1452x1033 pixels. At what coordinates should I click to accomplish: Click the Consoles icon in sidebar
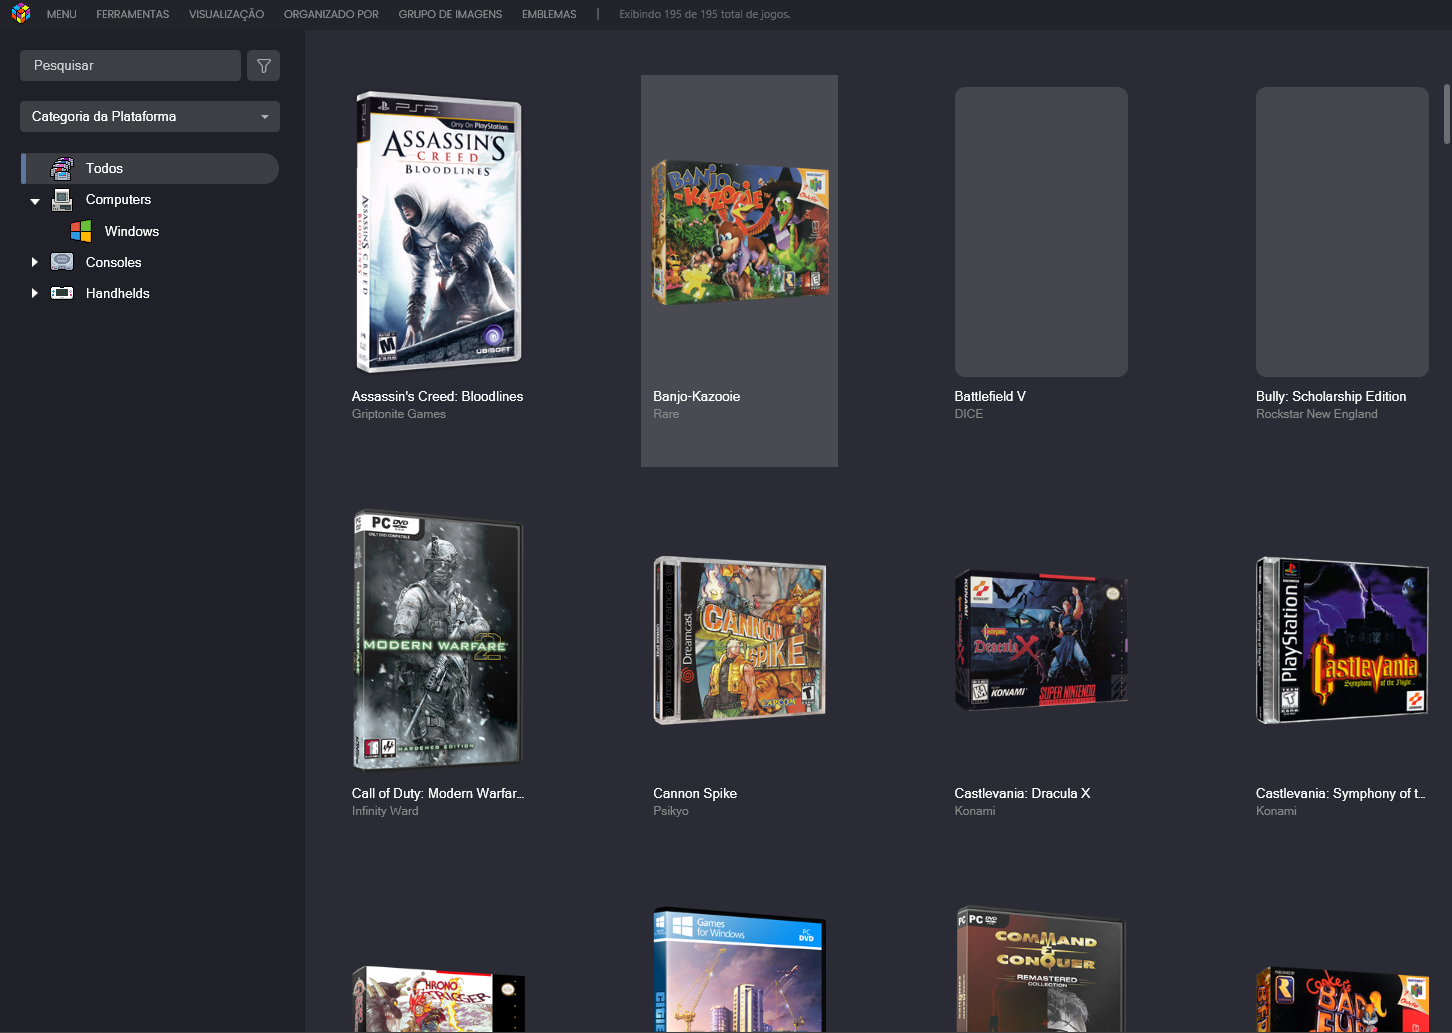[62, 262]
